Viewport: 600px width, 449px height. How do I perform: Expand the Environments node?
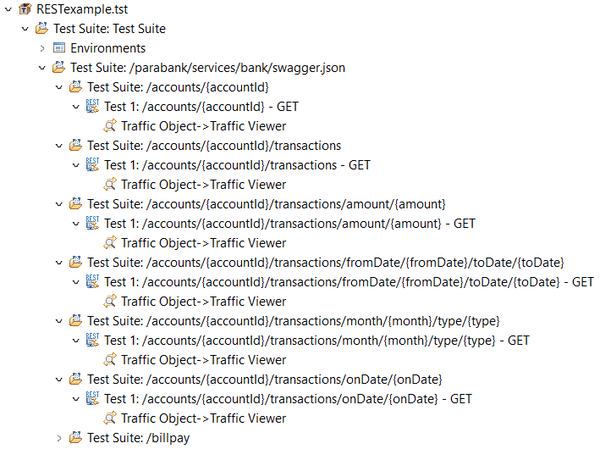[x=42, y=48]
